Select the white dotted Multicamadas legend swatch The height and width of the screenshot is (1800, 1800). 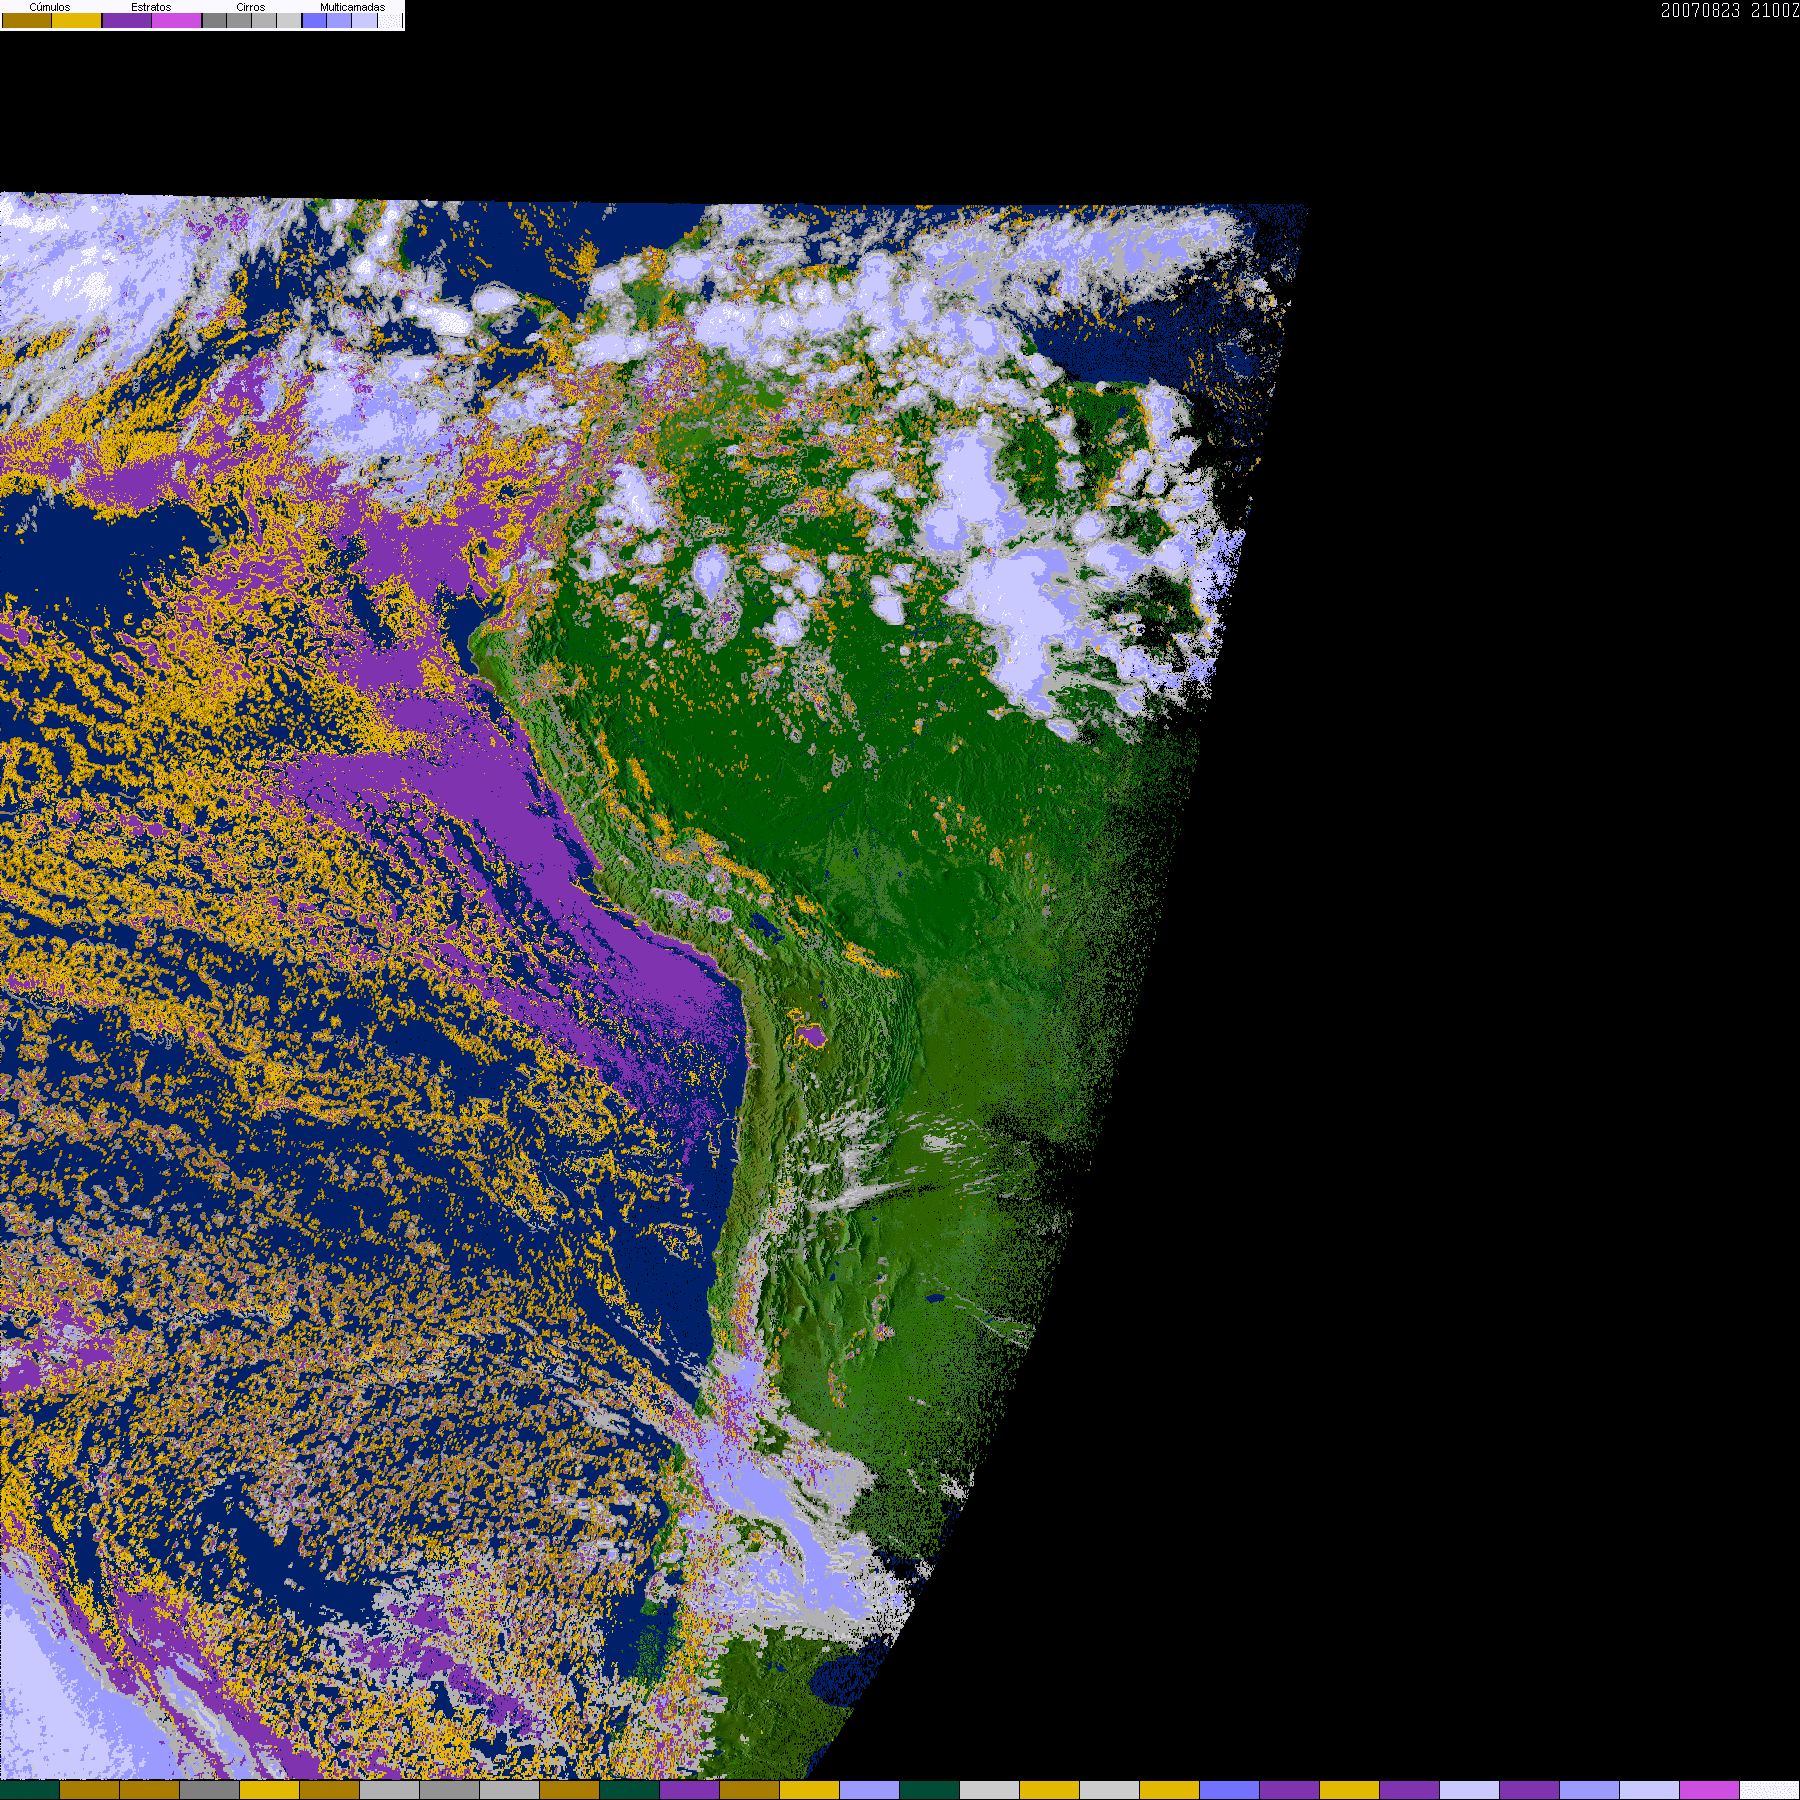tap(389, 20)
